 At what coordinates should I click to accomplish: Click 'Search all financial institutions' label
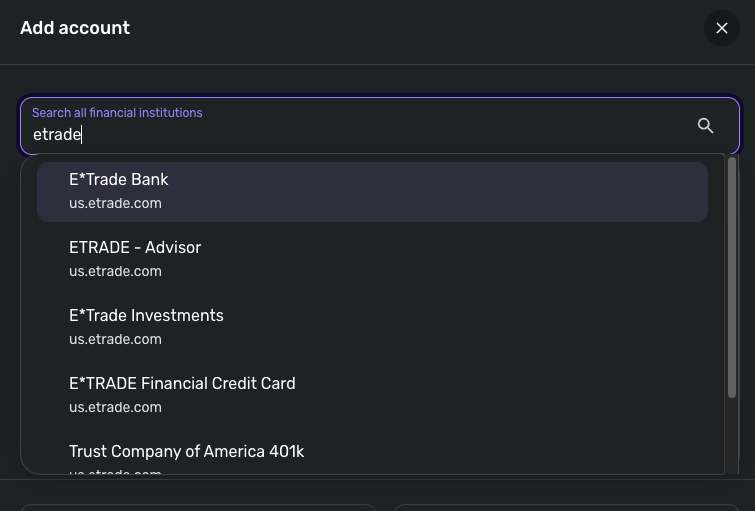coord(117,113)
